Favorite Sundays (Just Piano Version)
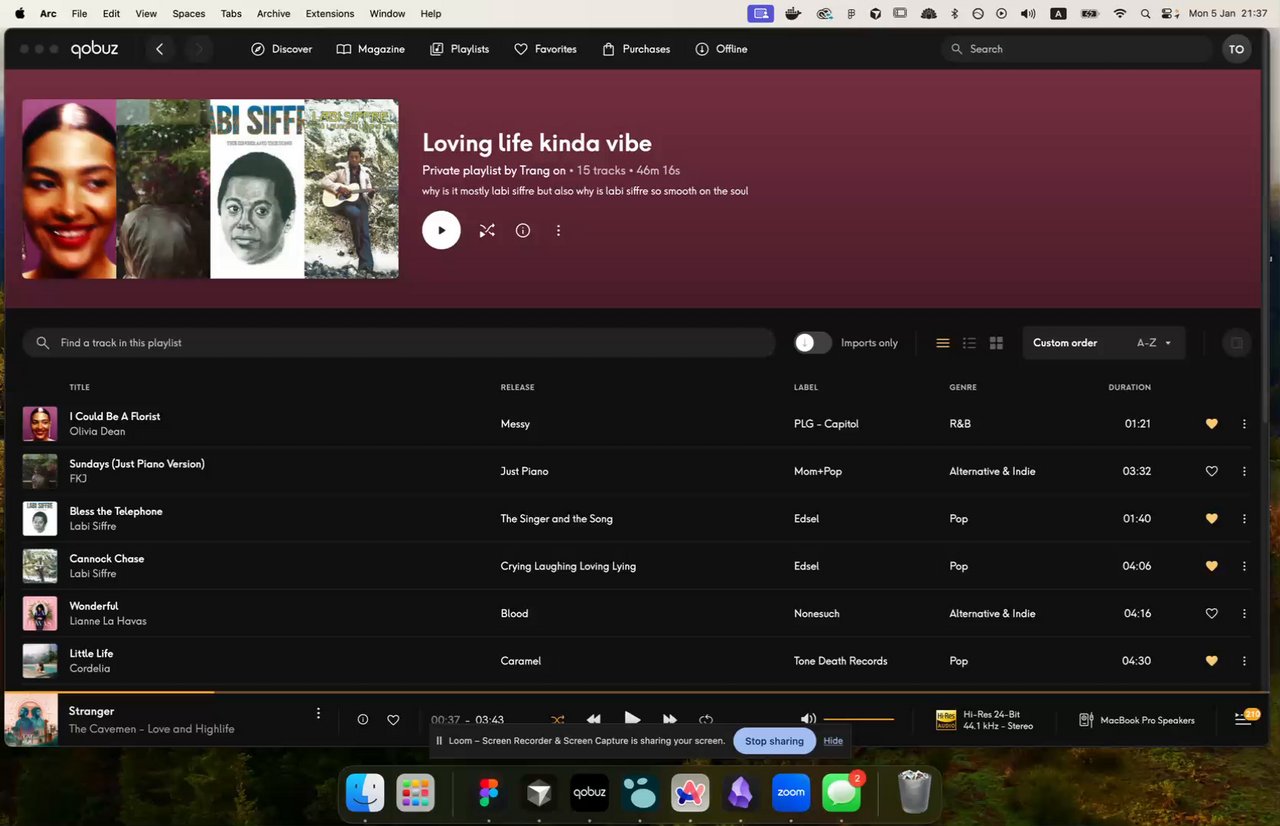The width and height of the screenshot is (1280, 826). coord(1212,471)
